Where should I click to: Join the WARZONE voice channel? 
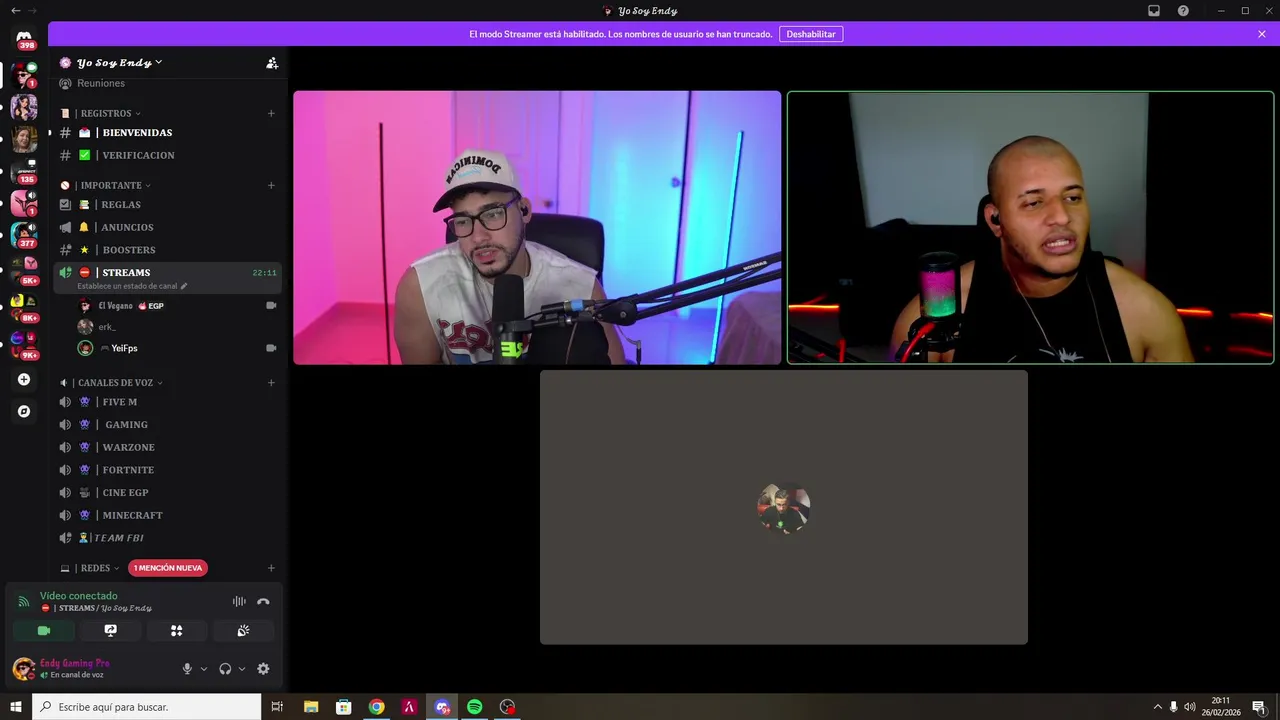tap(167, 447)
